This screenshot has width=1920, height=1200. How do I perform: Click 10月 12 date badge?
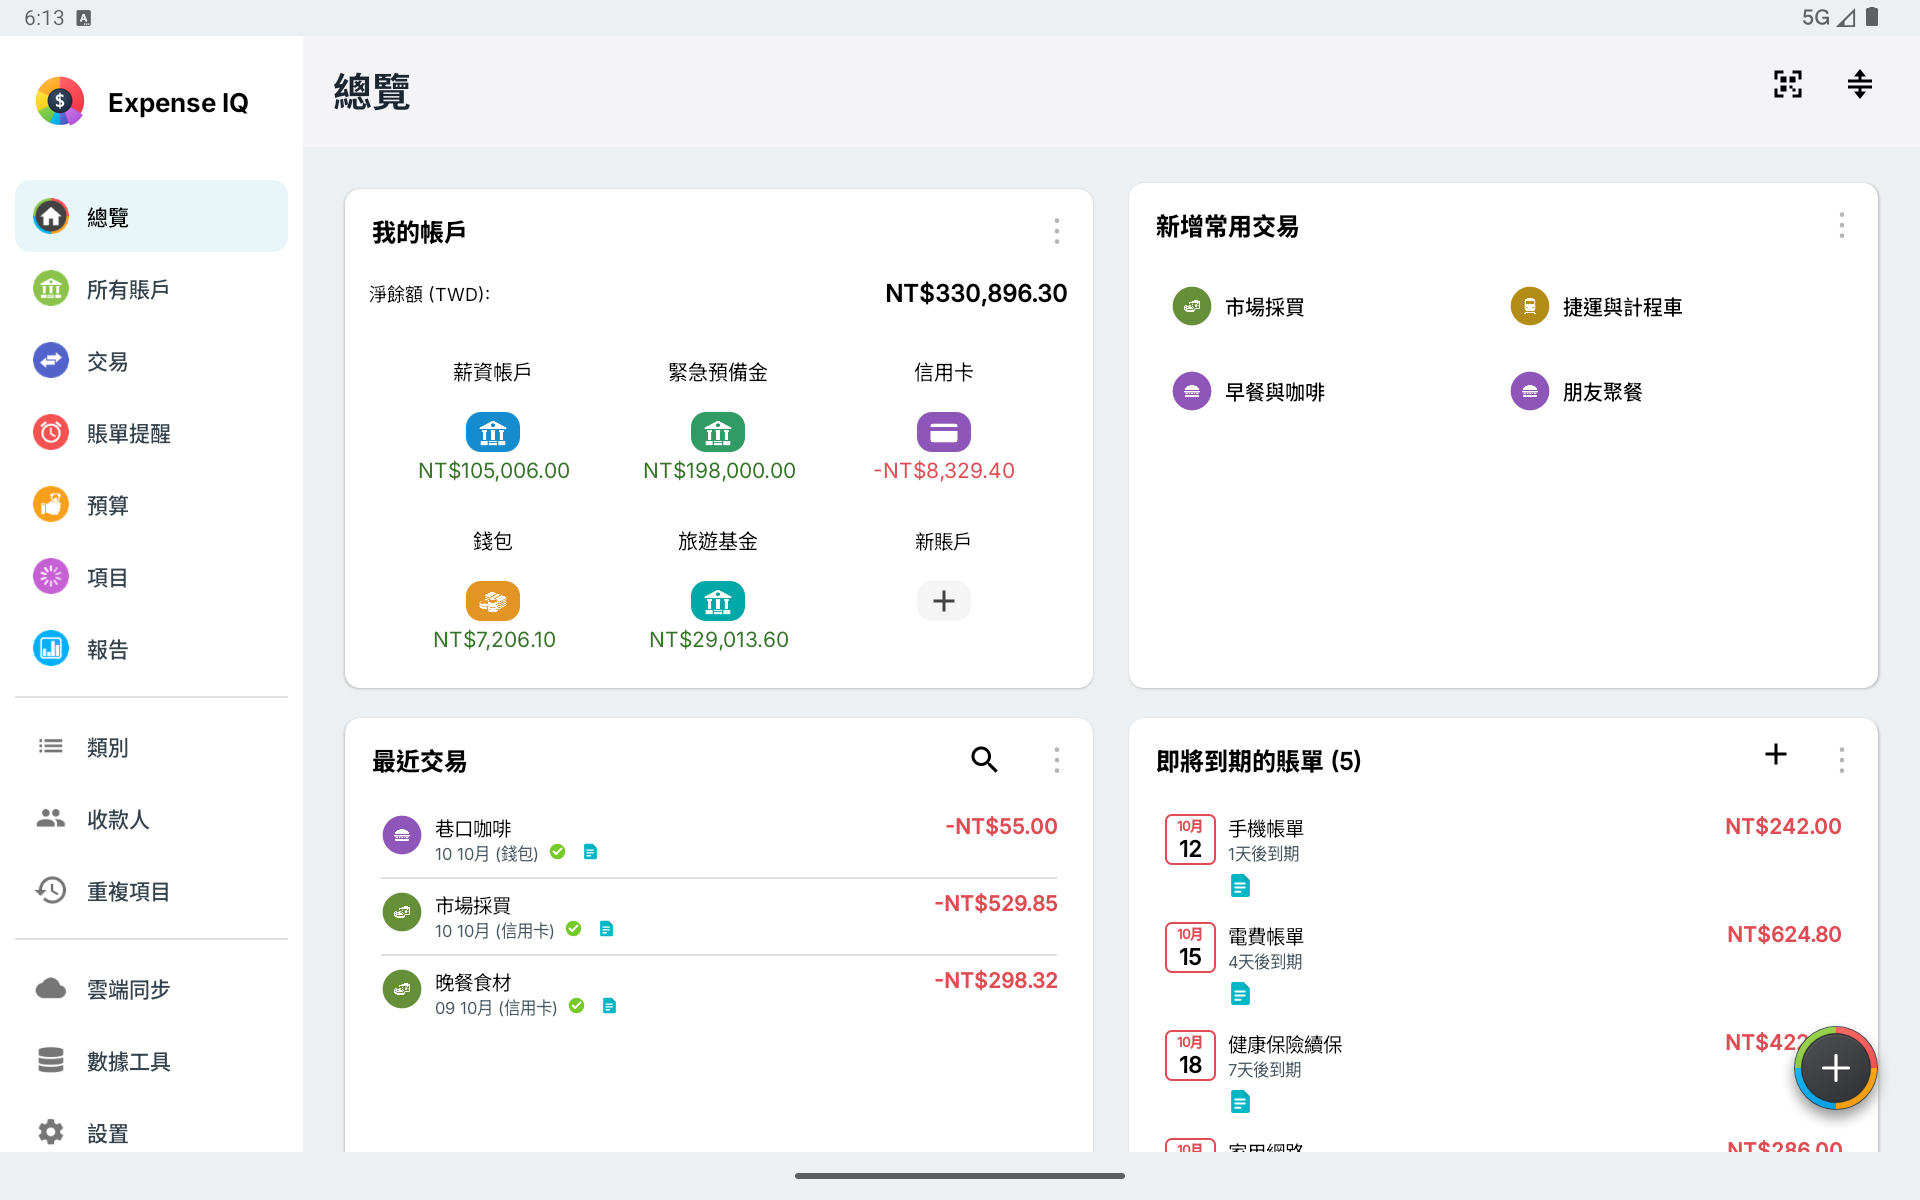click(x=1190, y=839)
